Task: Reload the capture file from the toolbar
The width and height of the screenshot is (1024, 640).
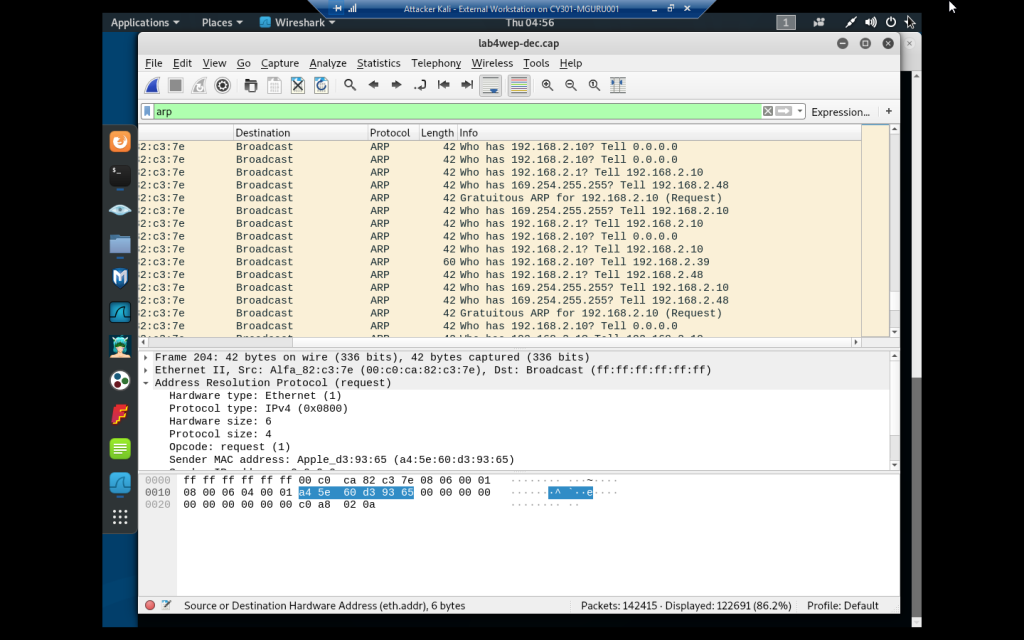Action: pos(321,86)
